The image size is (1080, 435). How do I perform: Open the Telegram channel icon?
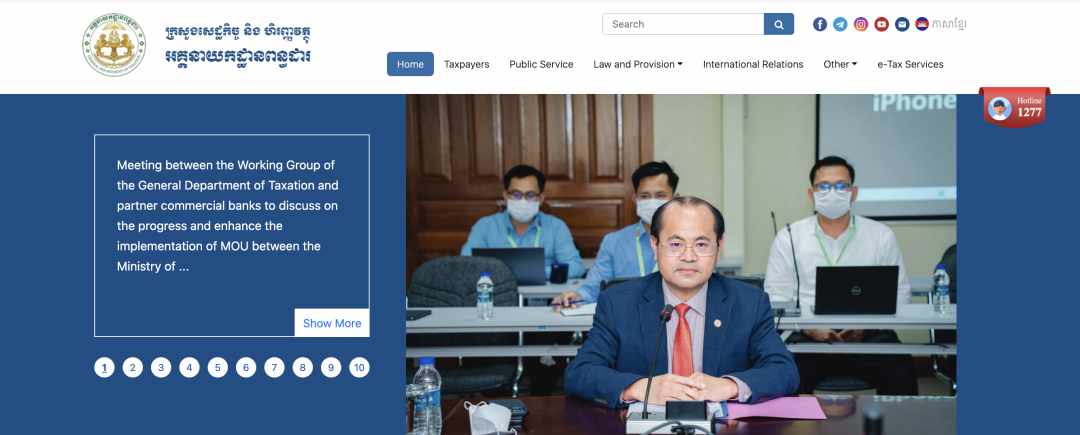click(x=840, y=24)
